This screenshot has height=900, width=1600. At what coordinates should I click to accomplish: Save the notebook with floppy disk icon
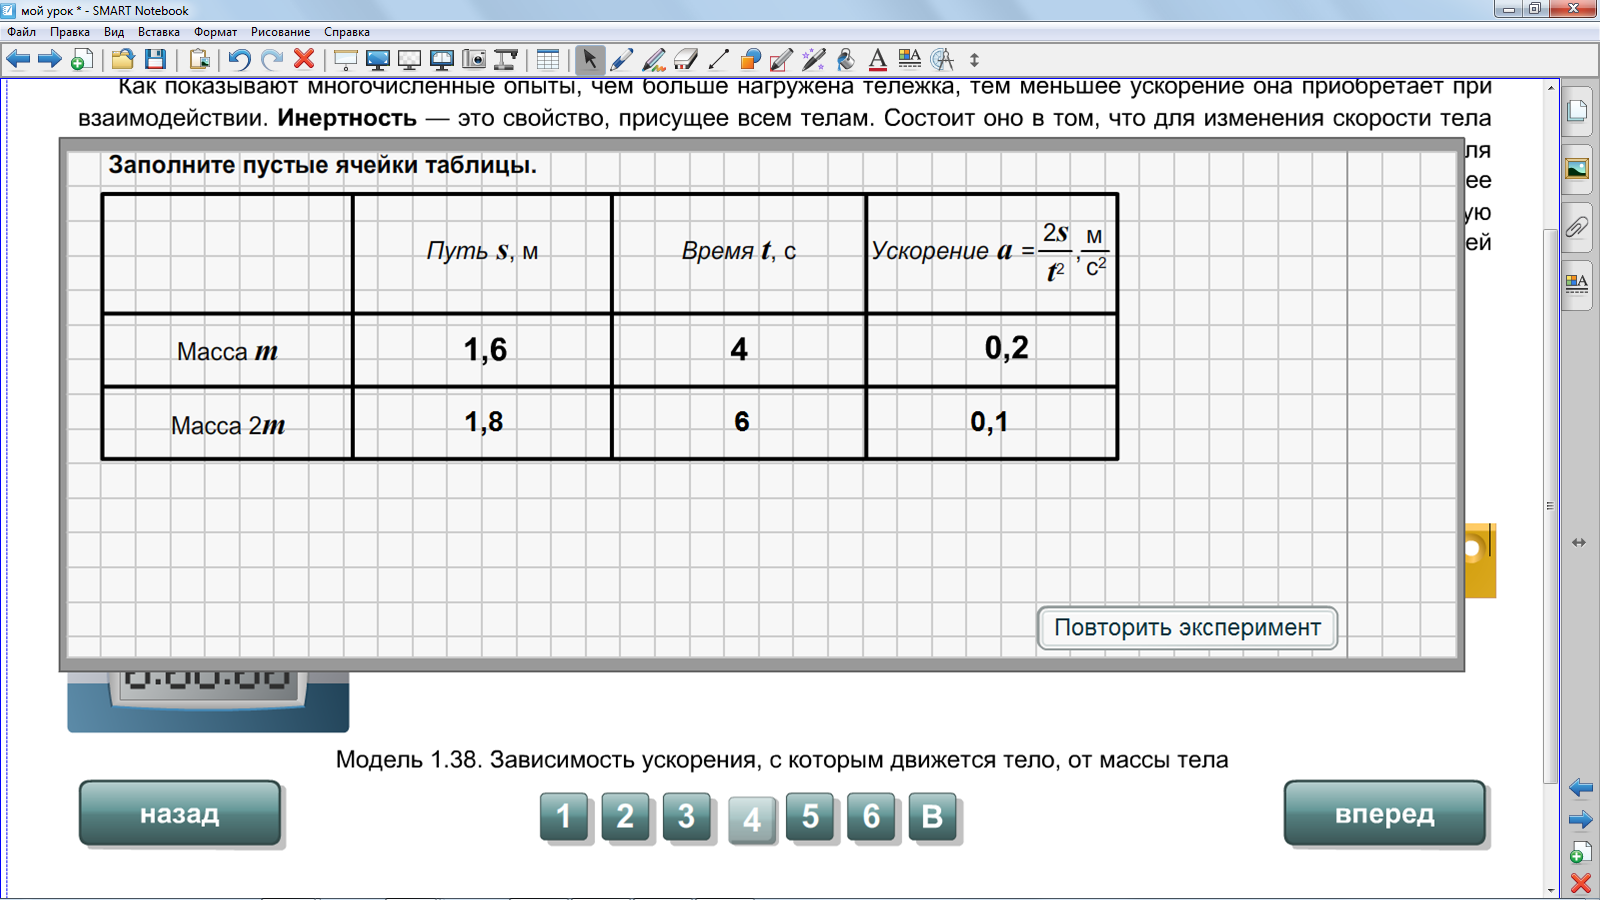pyautogui.click(x=155, y=60)
